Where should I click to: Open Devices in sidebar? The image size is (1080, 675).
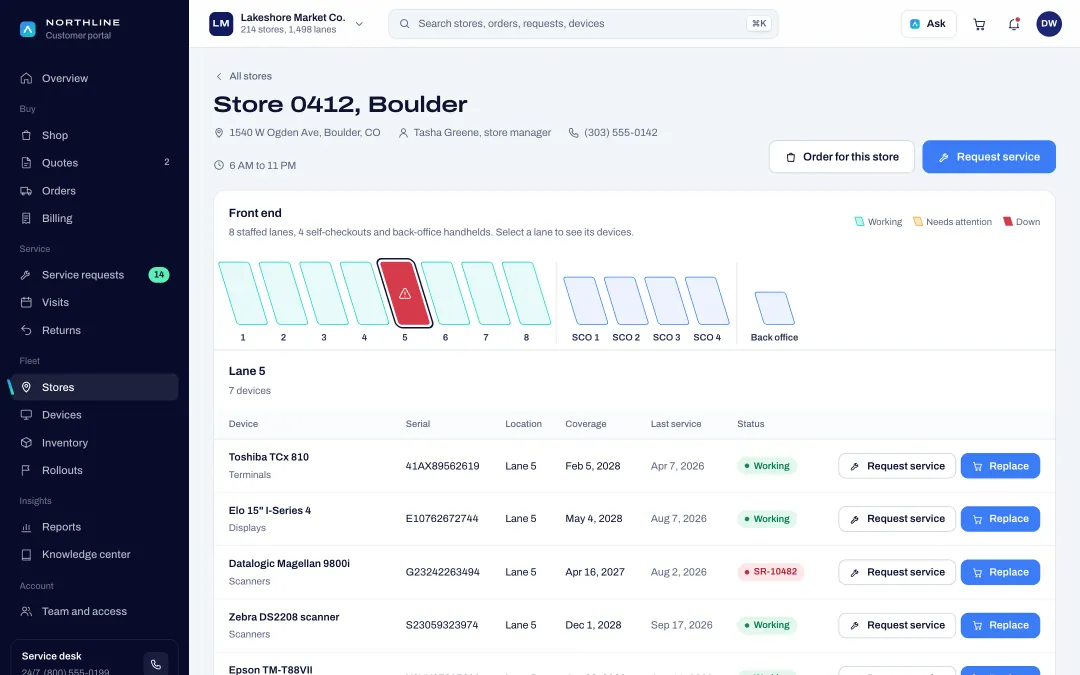94,415
